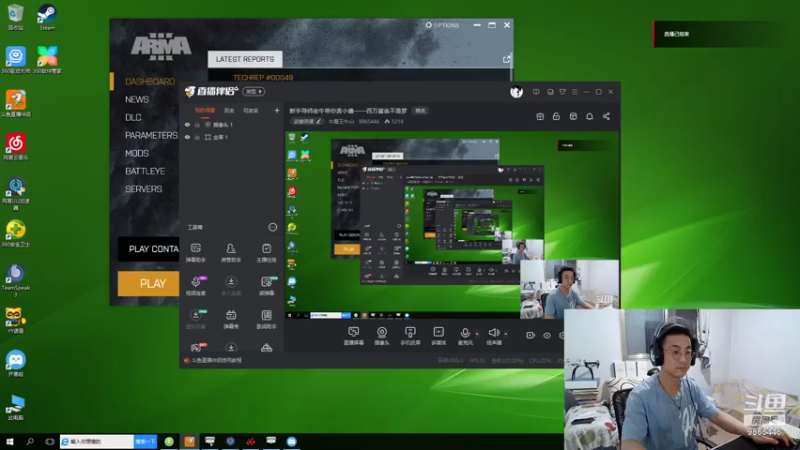Open the 读弹幕 read danmaku tool
The image size is (800, 450).
click(x=266, y=286)
